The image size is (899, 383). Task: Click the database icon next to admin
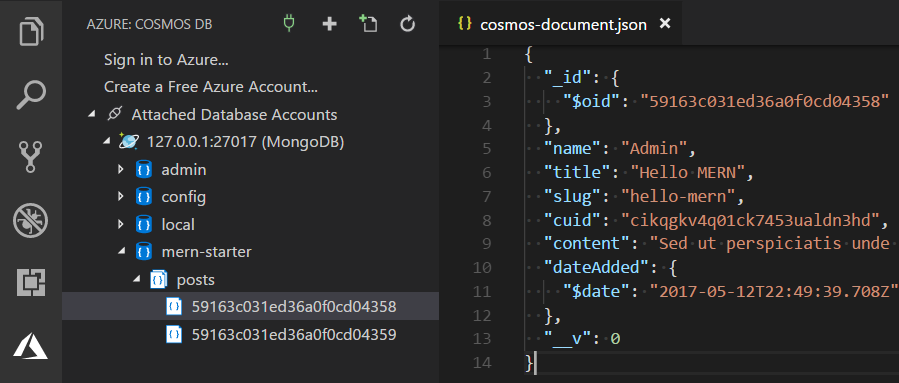click(144, 169)
